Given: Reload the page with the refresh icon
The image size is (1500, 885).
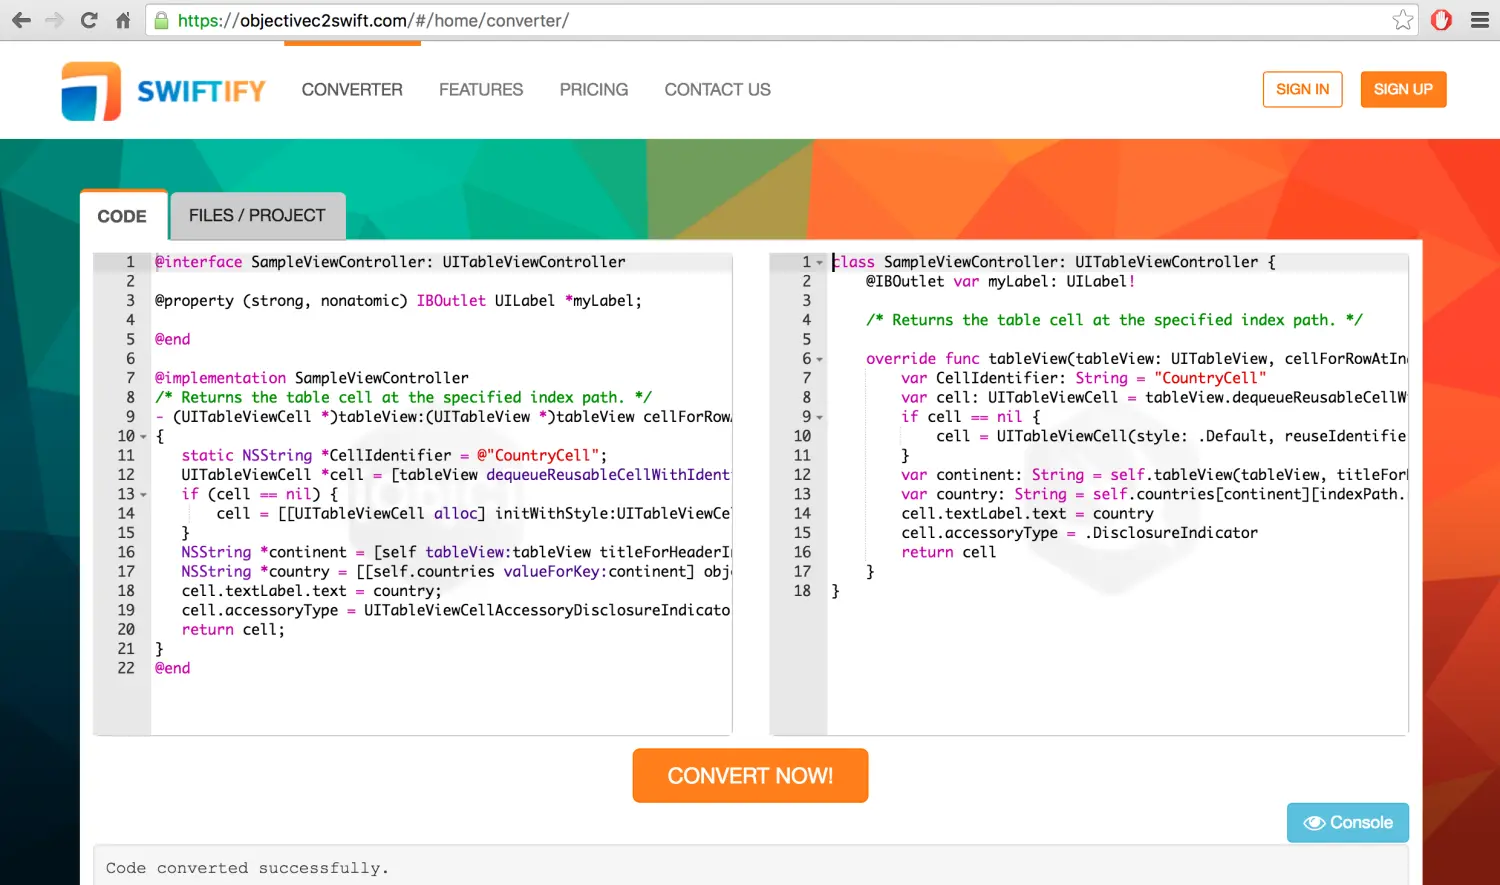Looking at the screenshot, I should coord(89,20).
